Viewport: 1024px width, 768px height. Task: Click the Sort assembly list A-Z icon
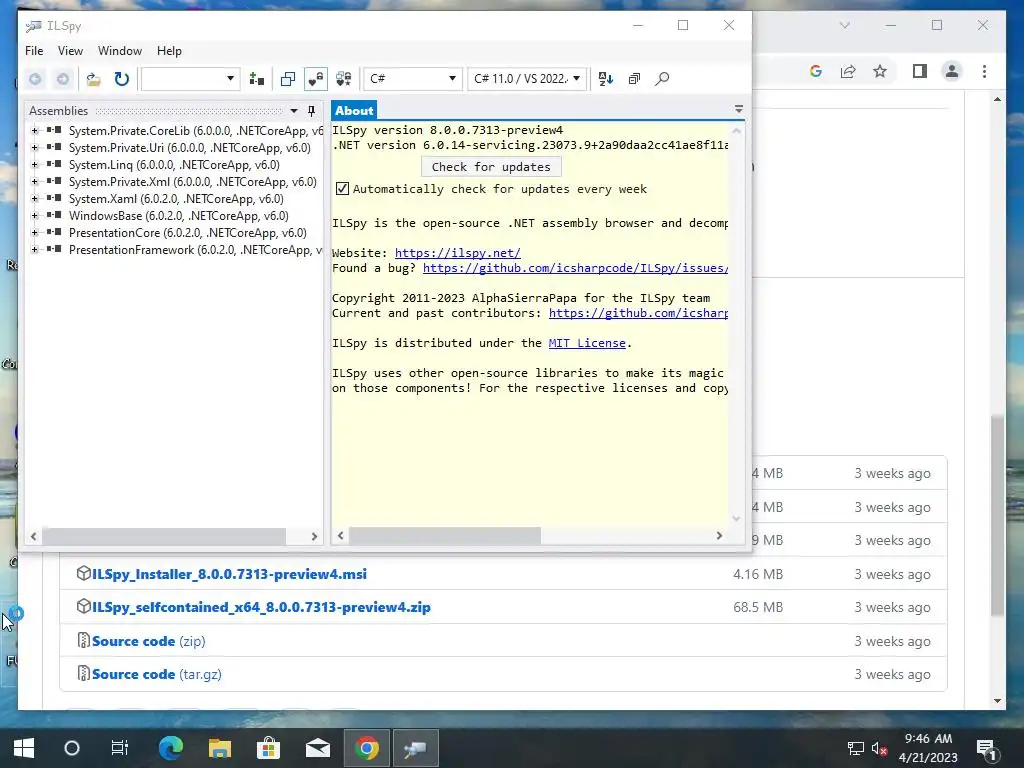coord(605,79)
